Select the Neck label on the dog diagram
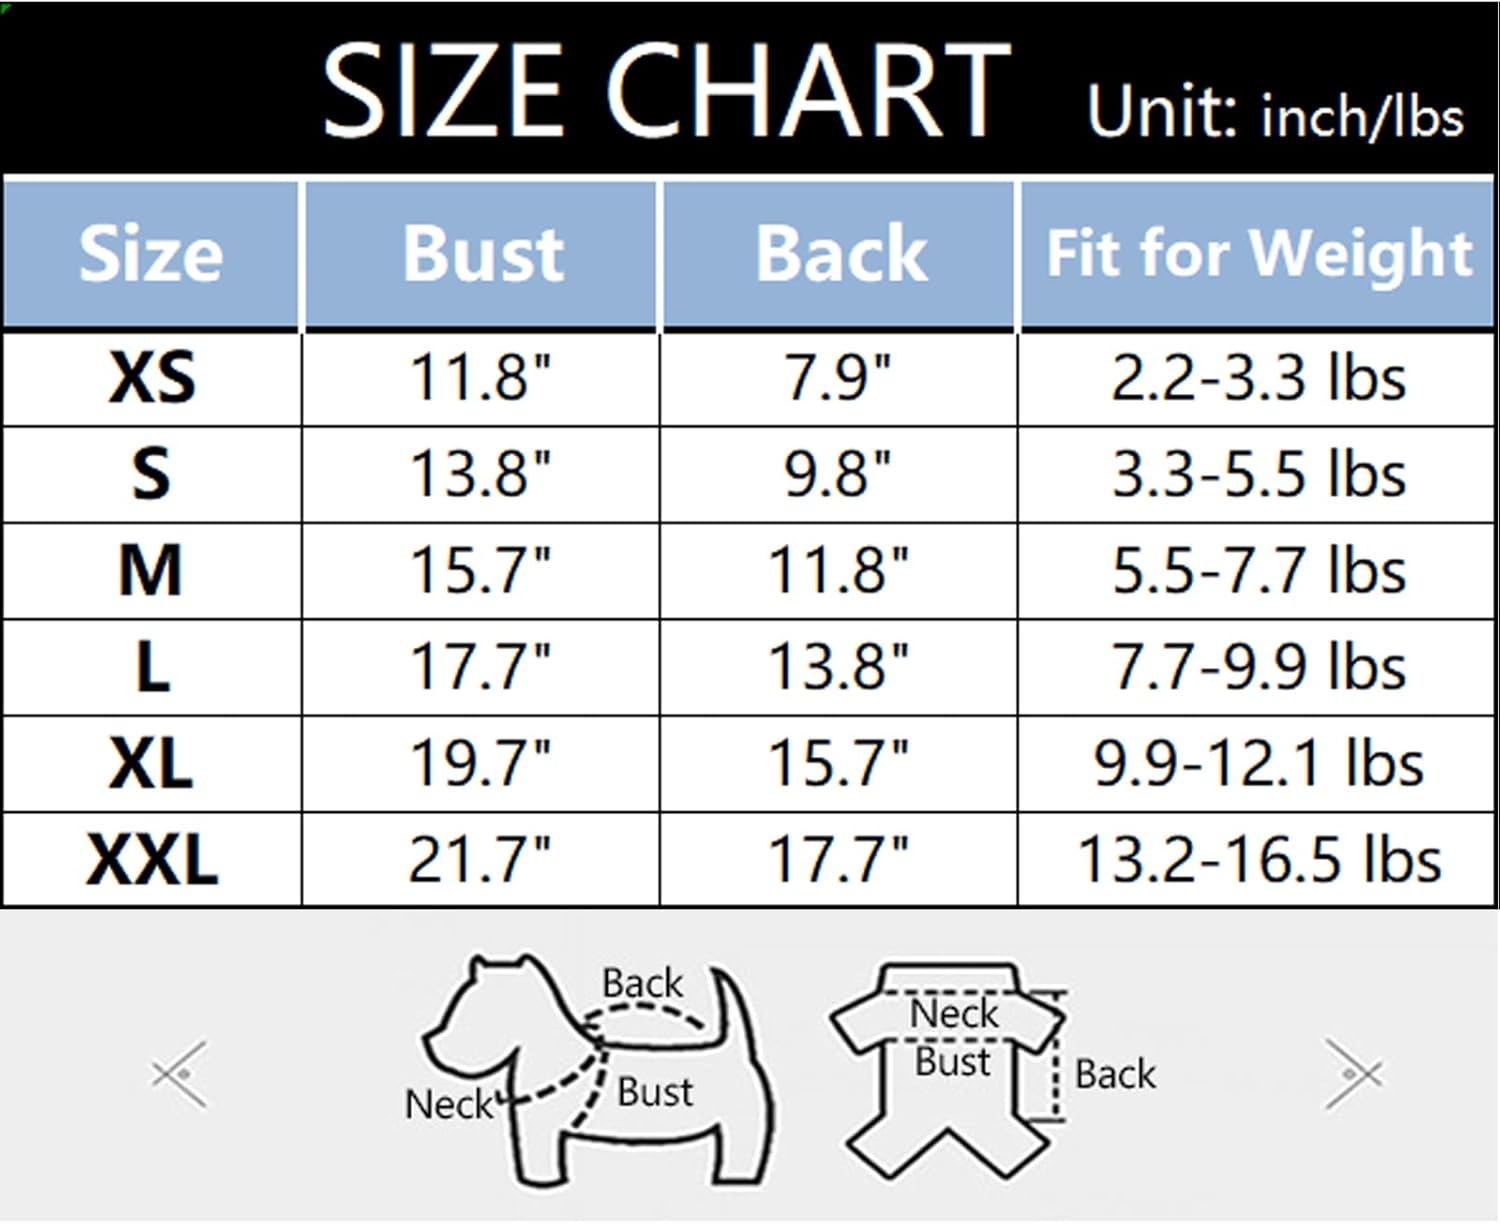 [448, 1104]
